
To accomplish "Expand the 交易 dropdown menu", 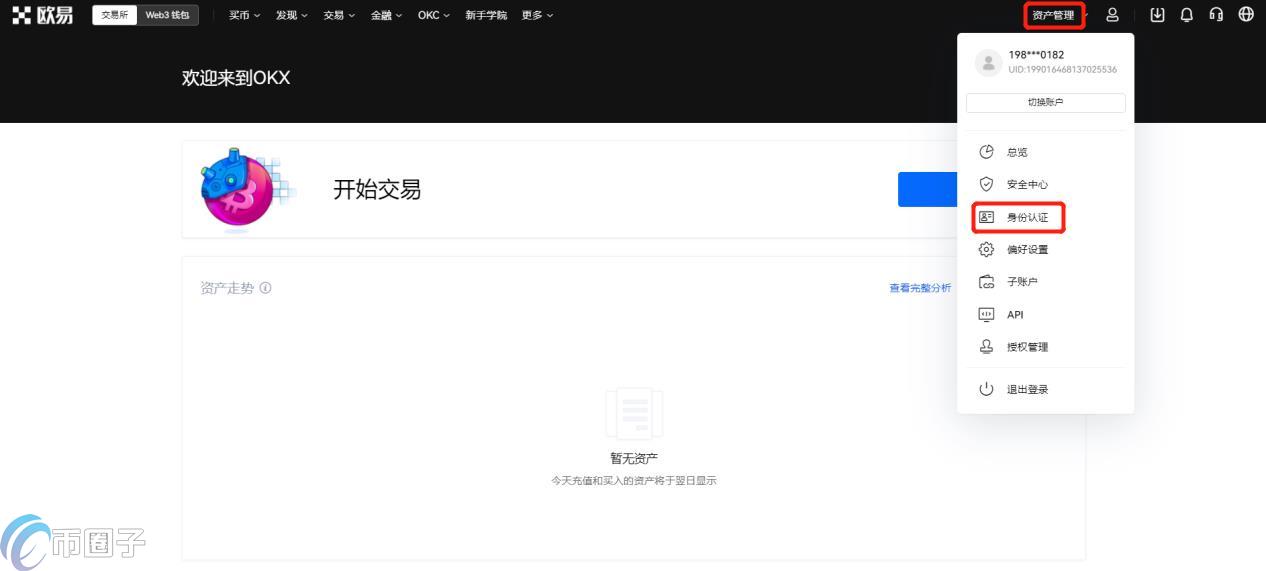I will (339, 15).
